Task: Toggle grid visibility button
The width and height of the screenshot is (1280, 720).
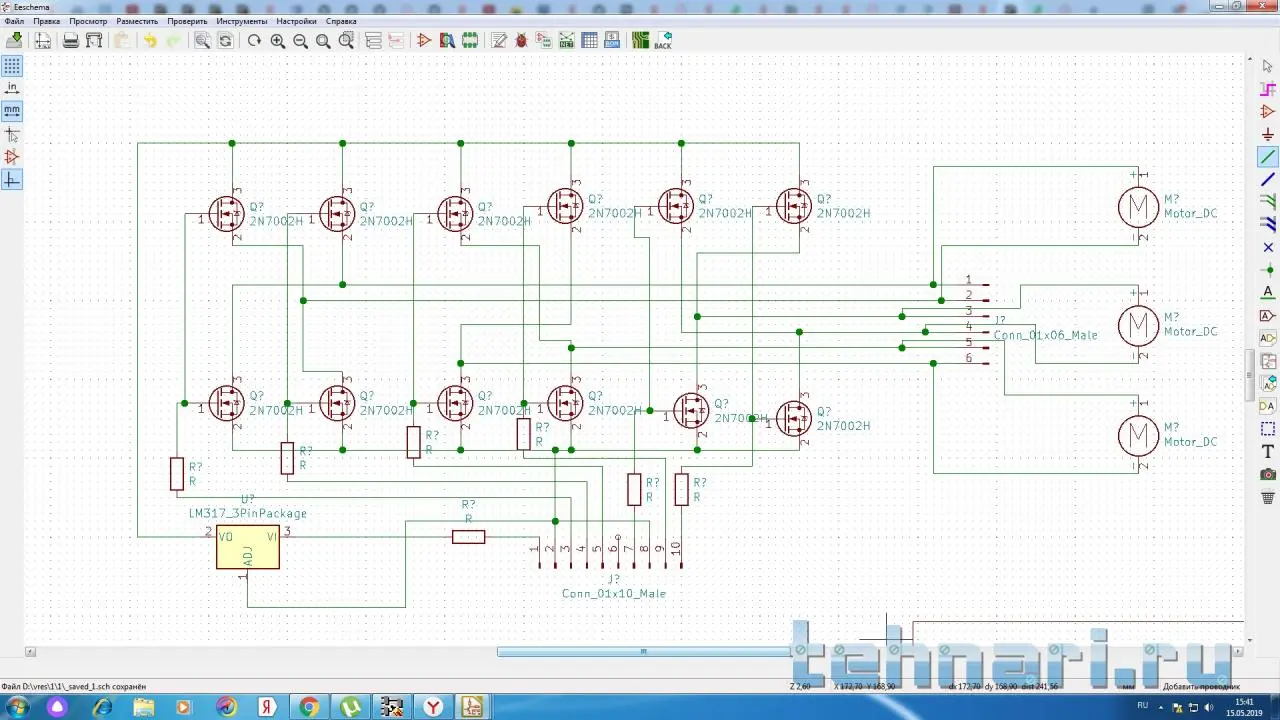Action: click(12, 66)
